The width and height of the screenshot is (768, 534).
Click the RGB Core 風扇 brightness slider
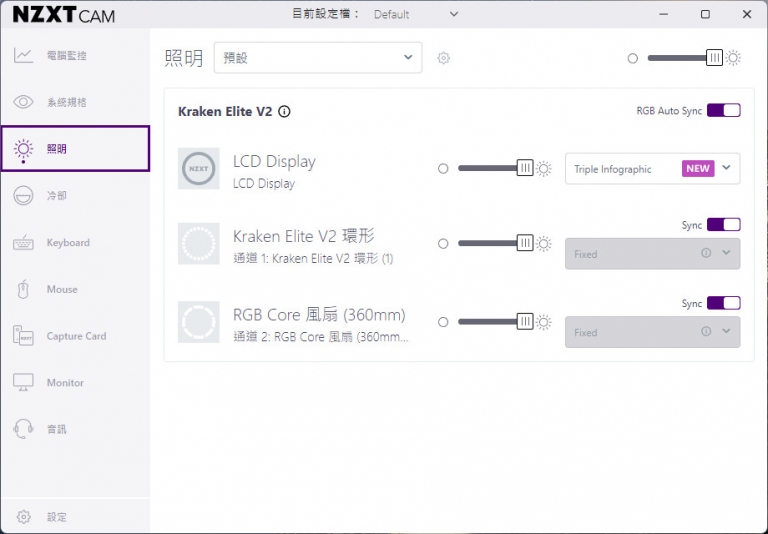pyautogui.click(x=496, y=322)
